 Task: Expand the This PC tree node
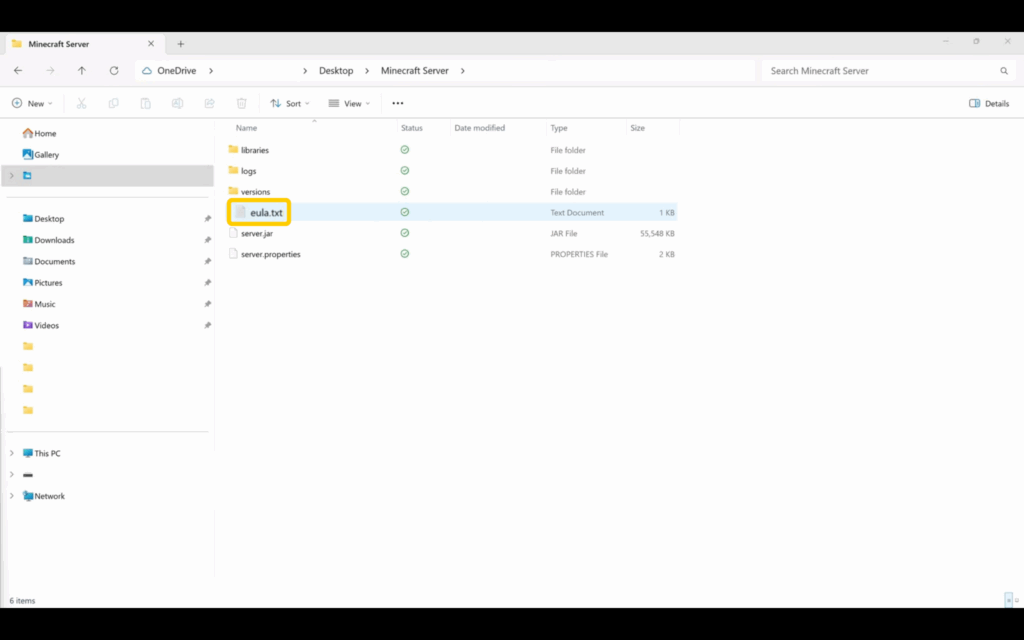(x=12, y=453)
